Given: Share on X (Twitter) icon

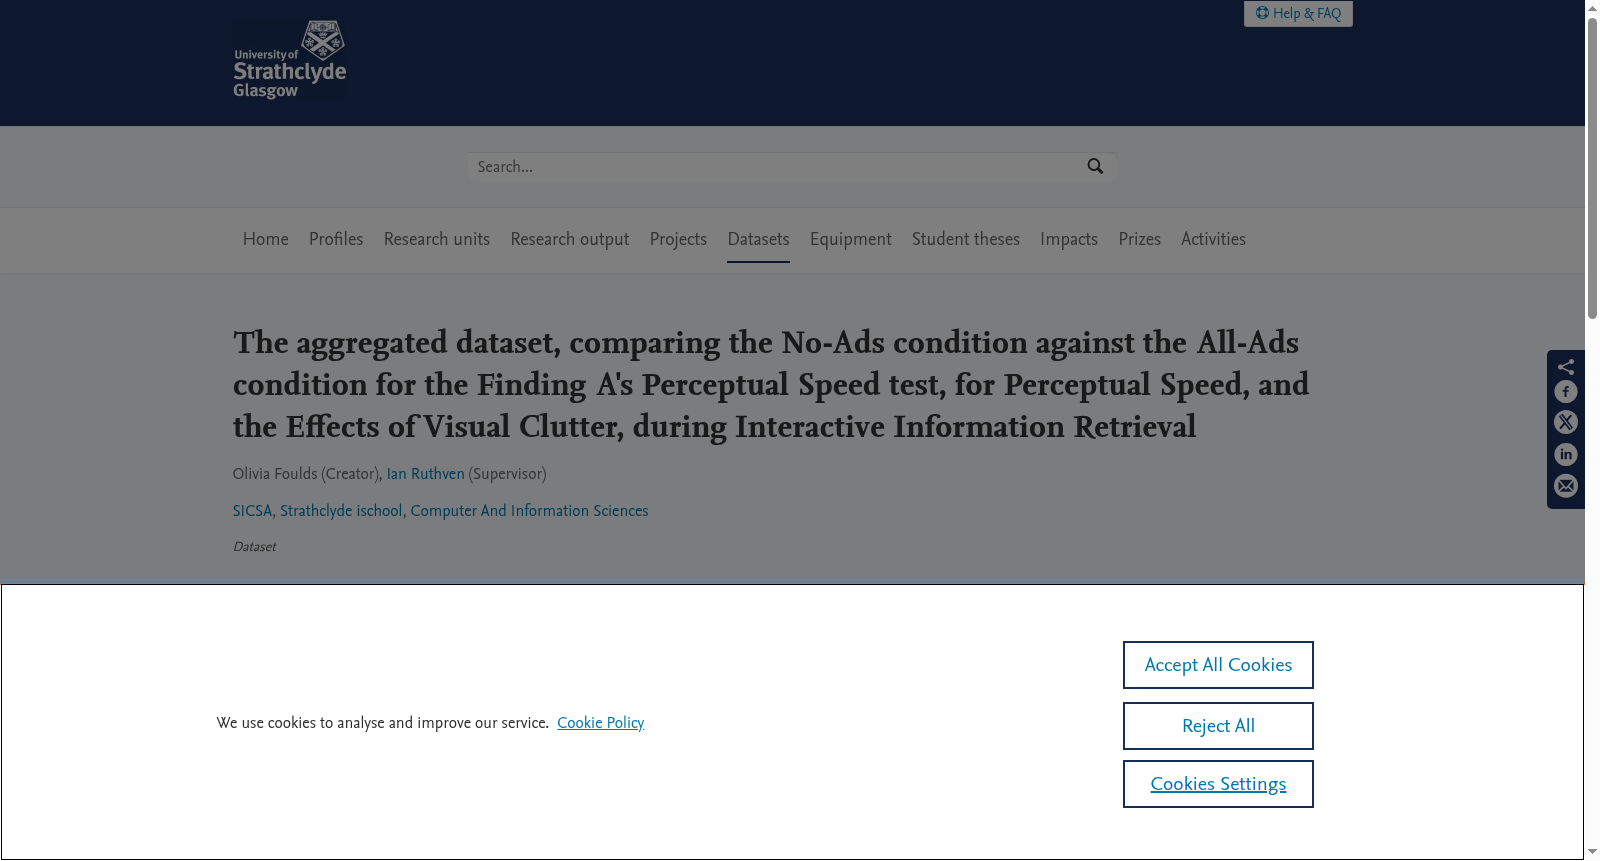Looking at the screenshot, I should [1566, 423].
